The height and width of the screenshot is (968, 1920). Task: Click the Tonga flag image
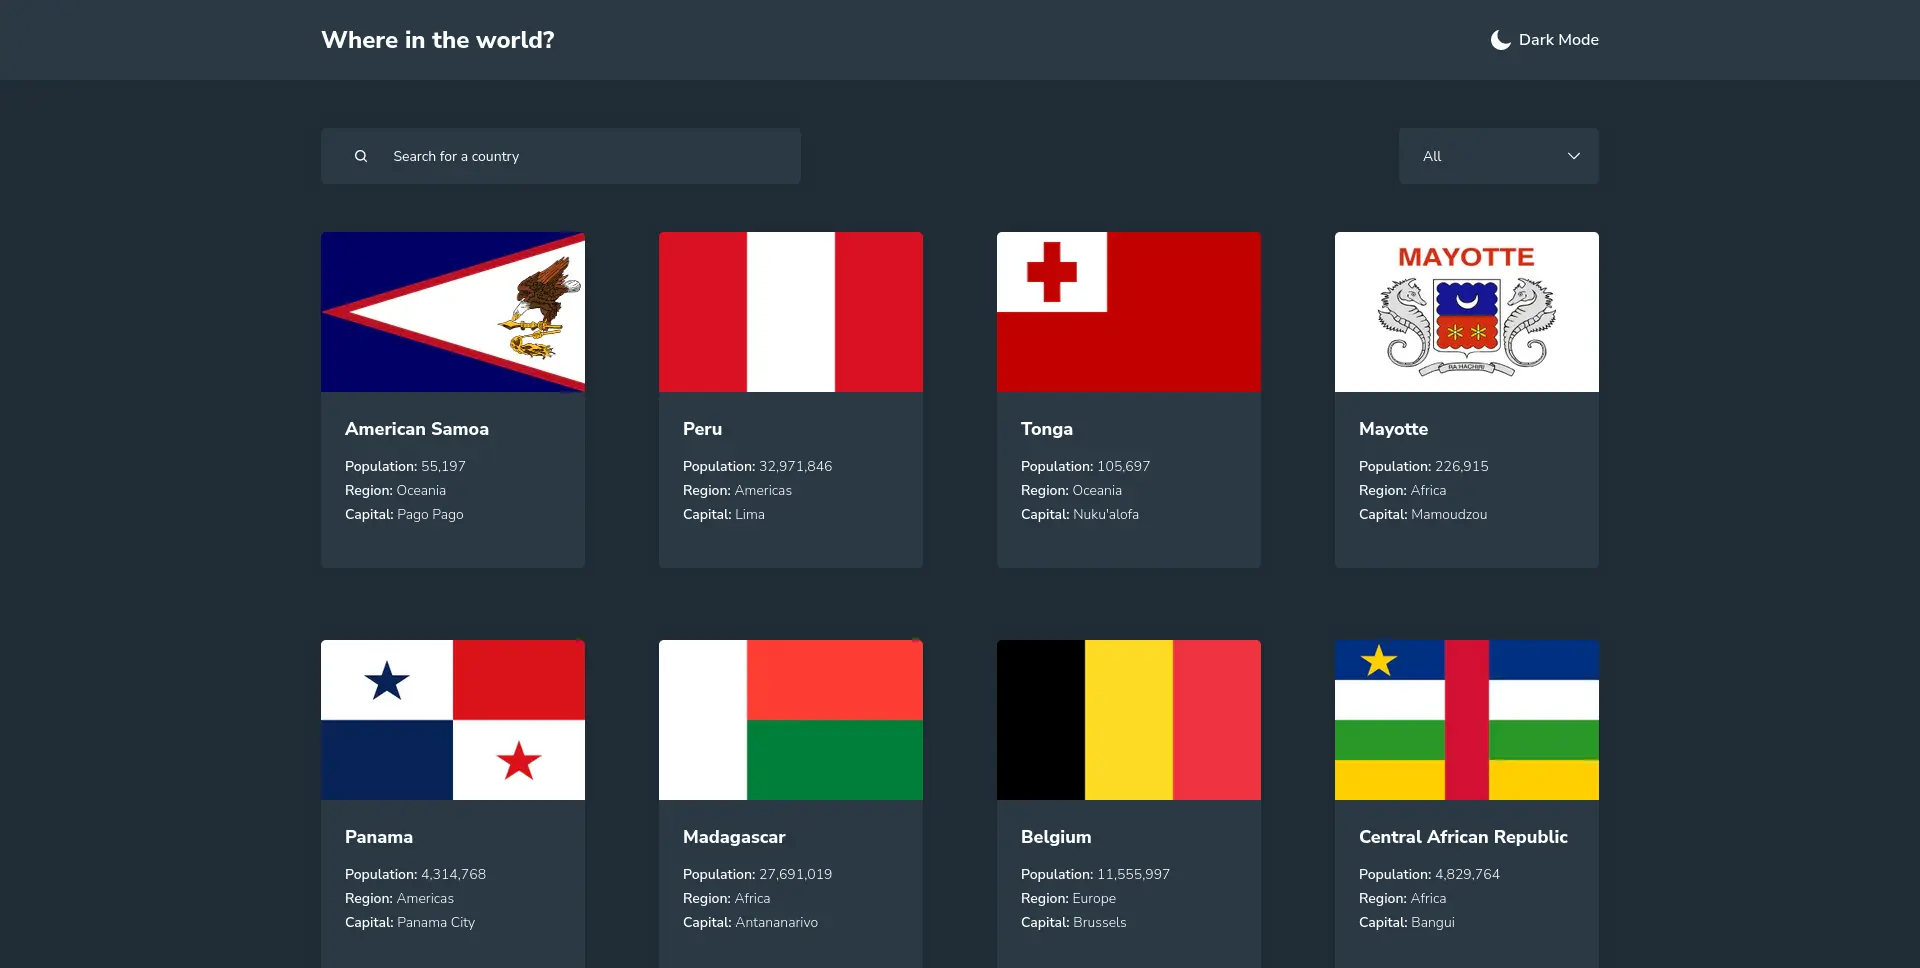(x=1128, y=311)
